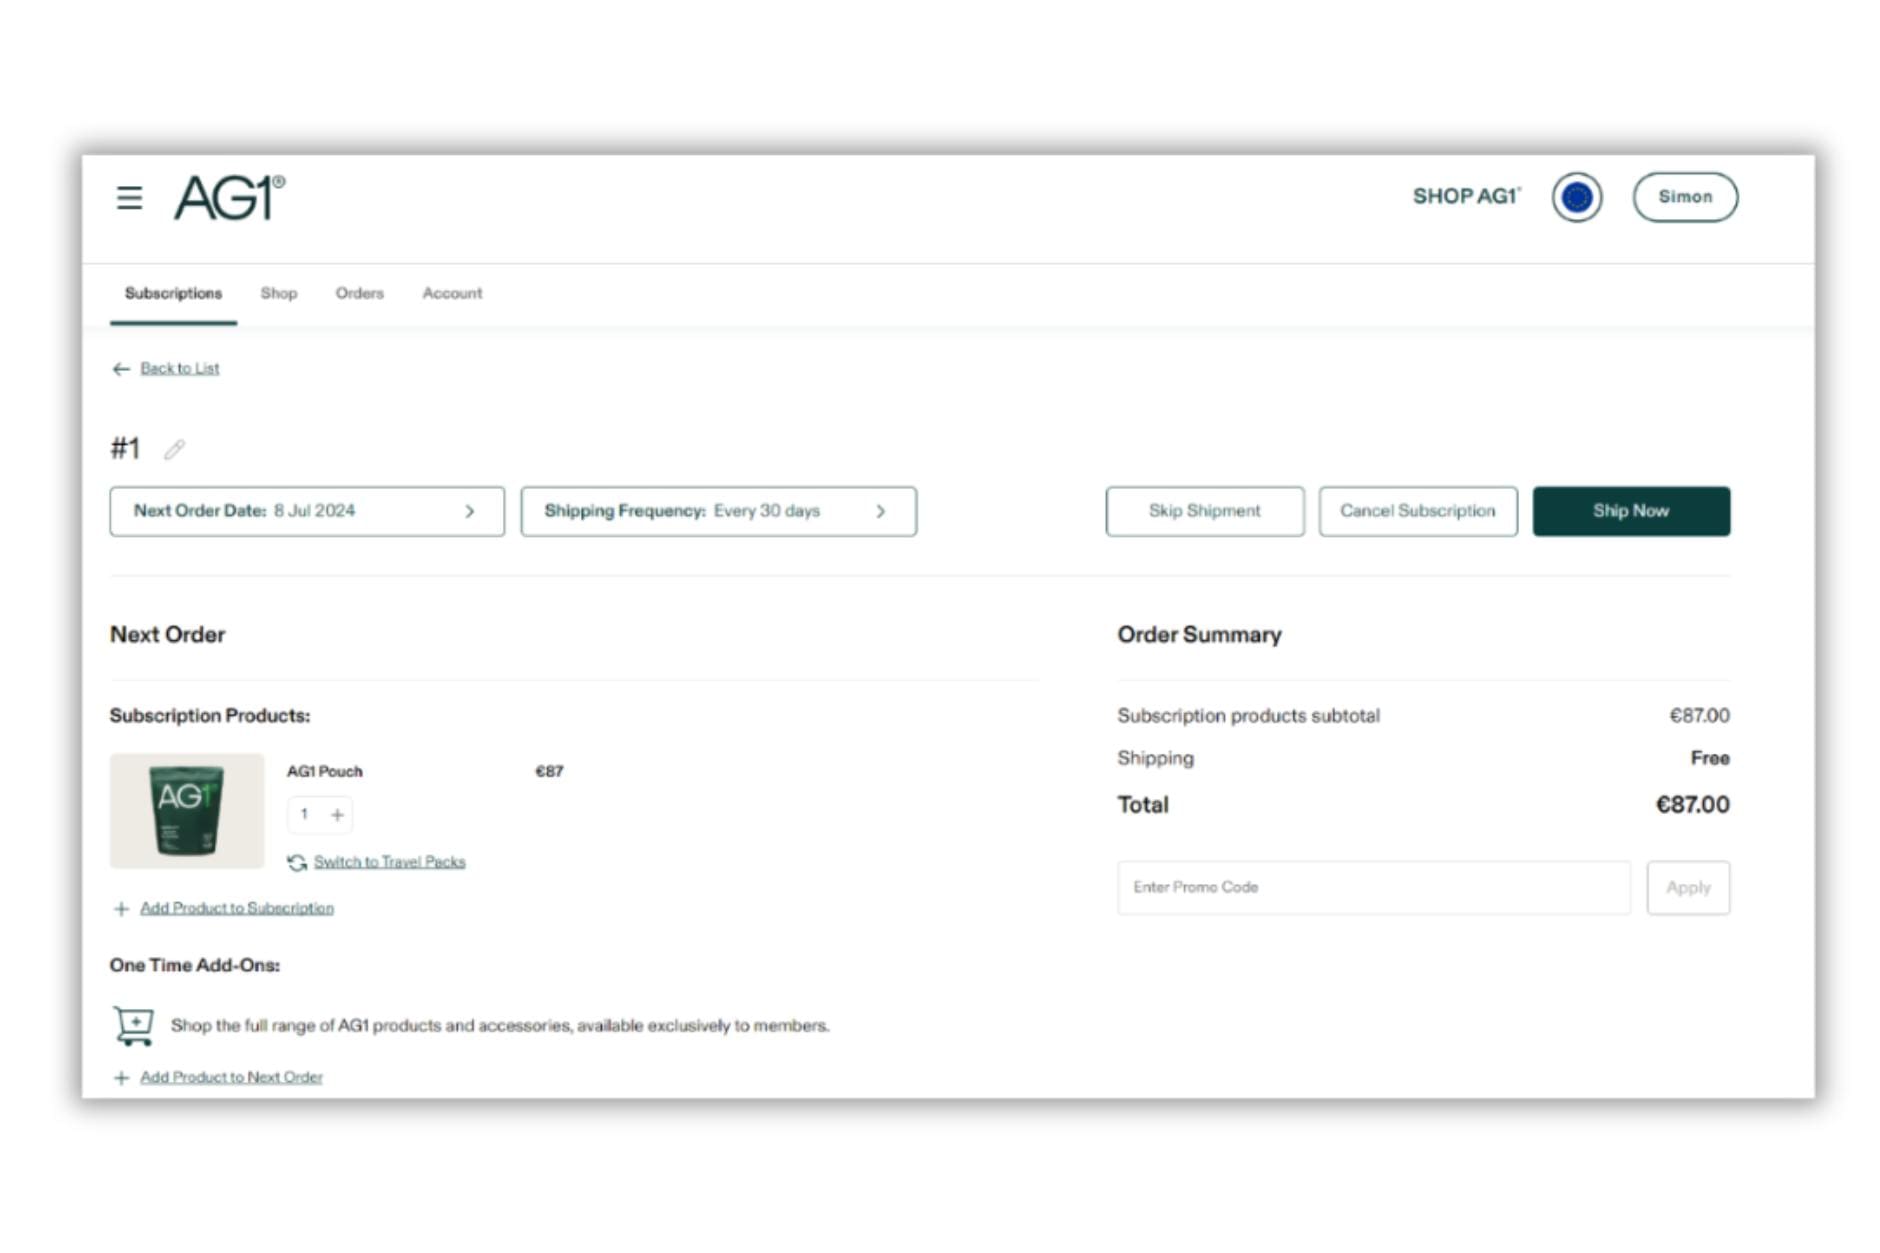Image resolution: width=1880 pixels, height=1253 pixels.
Task: Click the Free shipping value
Action: tap(1710, 759)
